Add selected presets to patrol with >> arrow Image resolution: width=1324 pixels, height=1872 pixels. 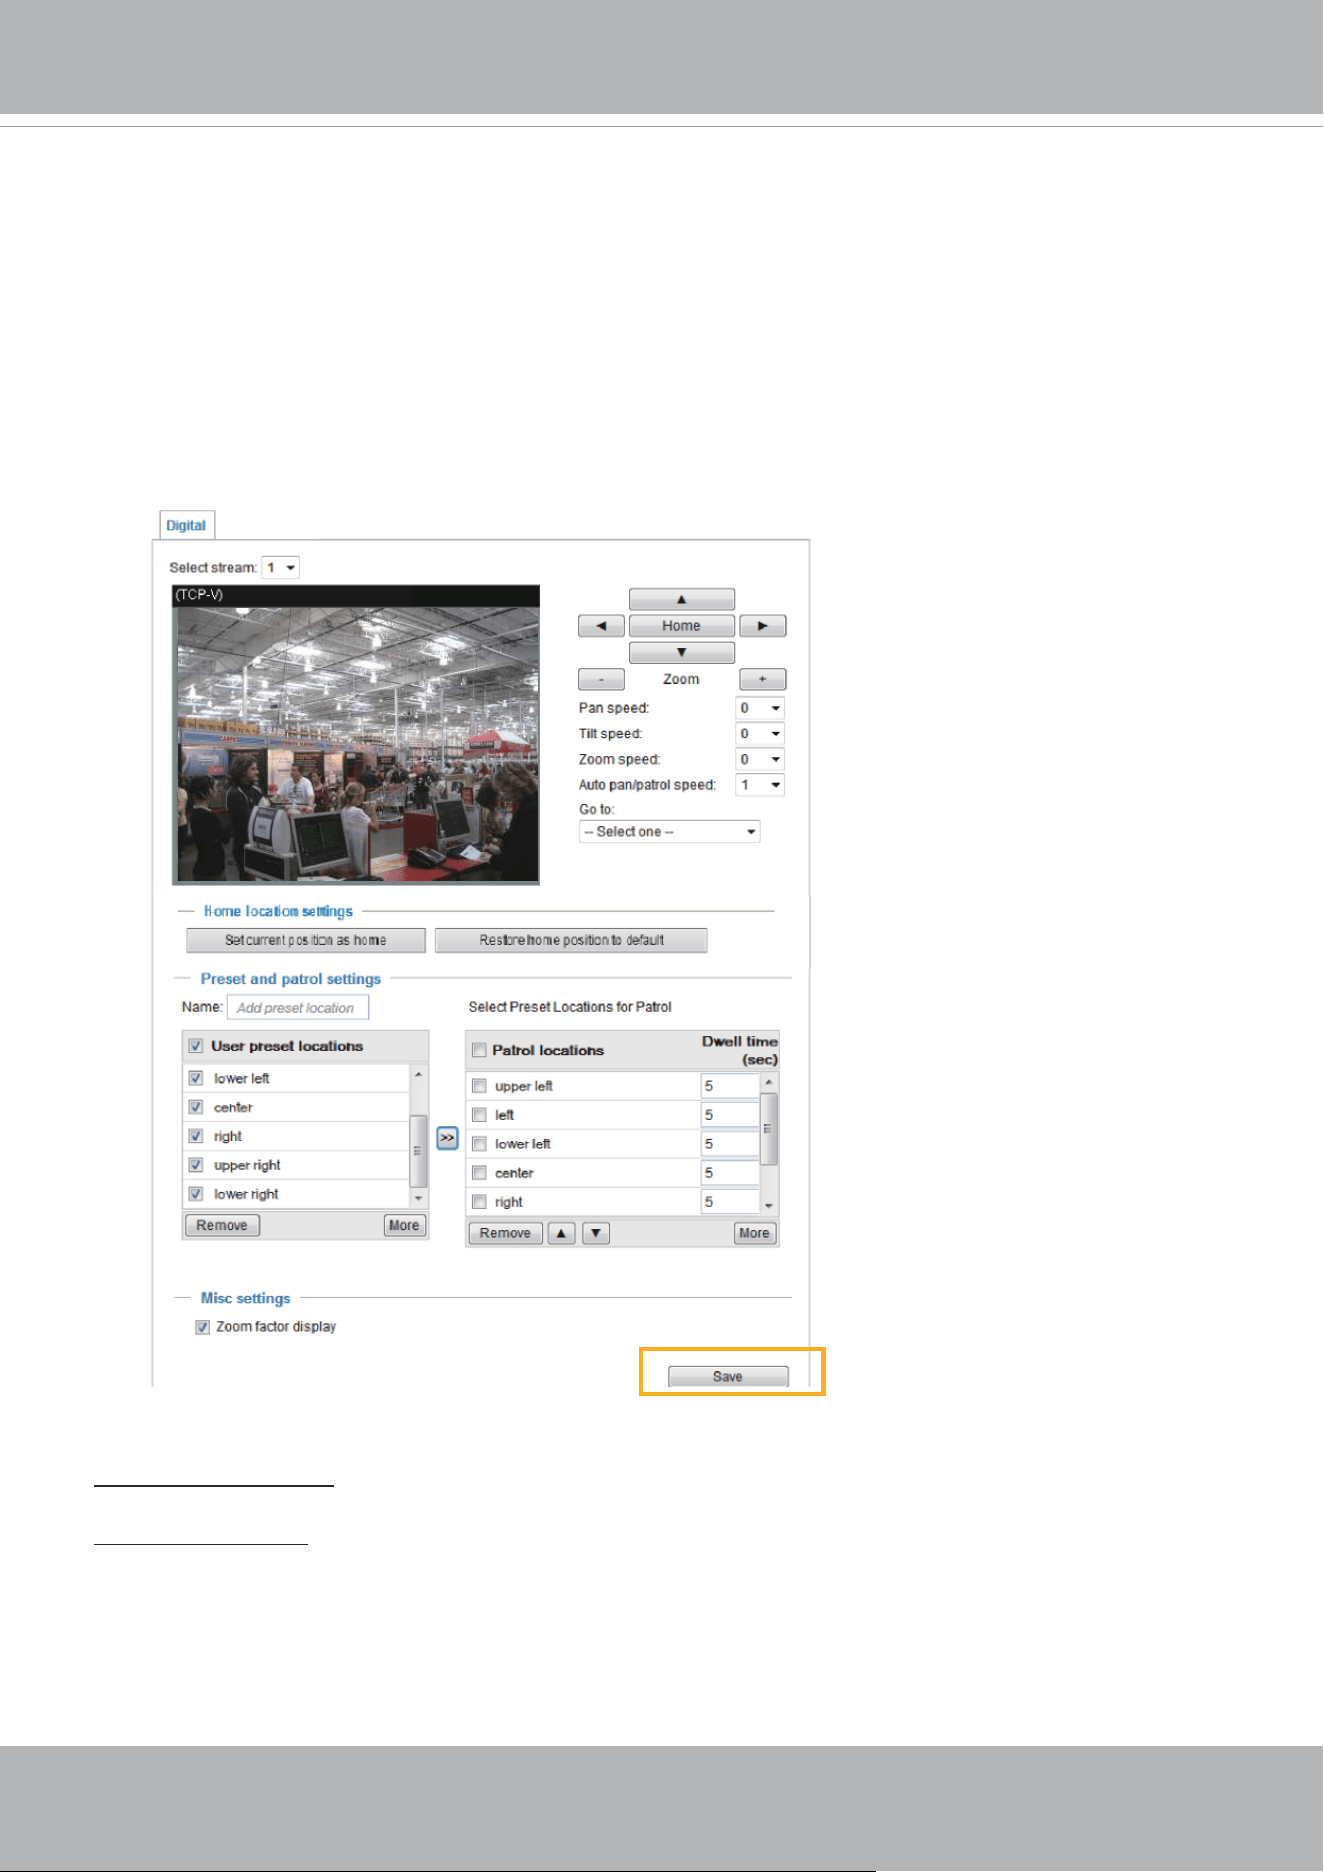[x=447, y=1138]
